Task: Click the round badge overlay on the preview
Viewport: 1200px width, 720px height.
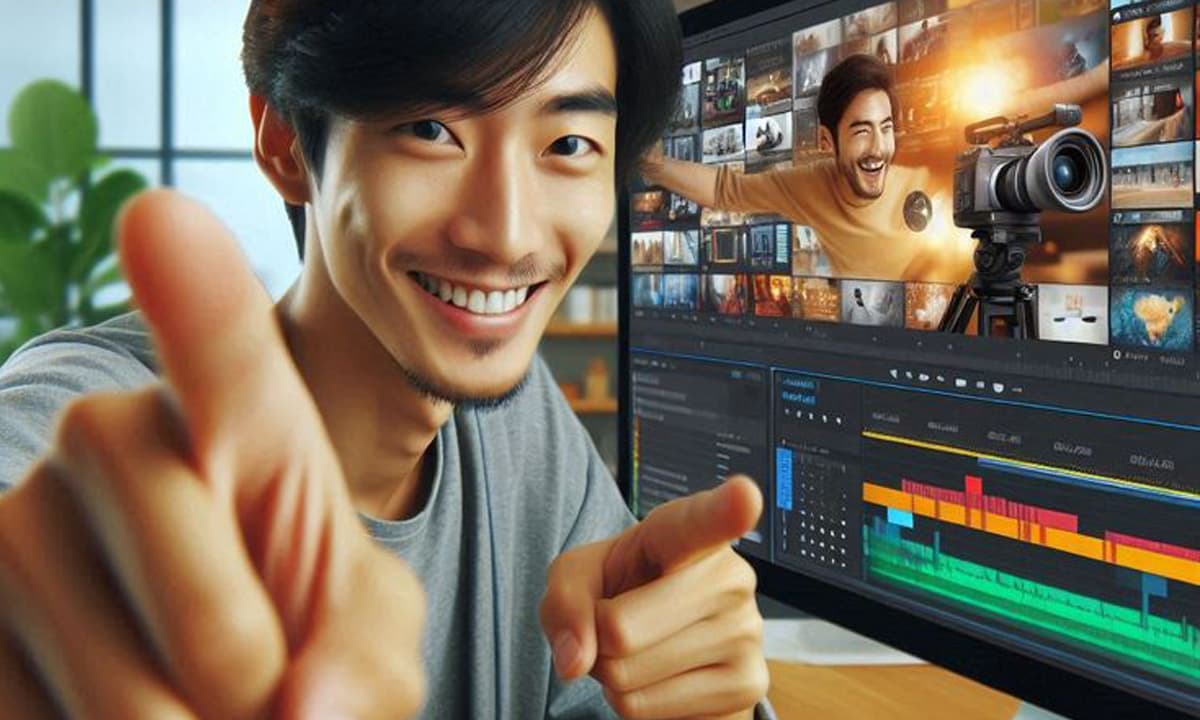Action: click(x=916, y=211)
